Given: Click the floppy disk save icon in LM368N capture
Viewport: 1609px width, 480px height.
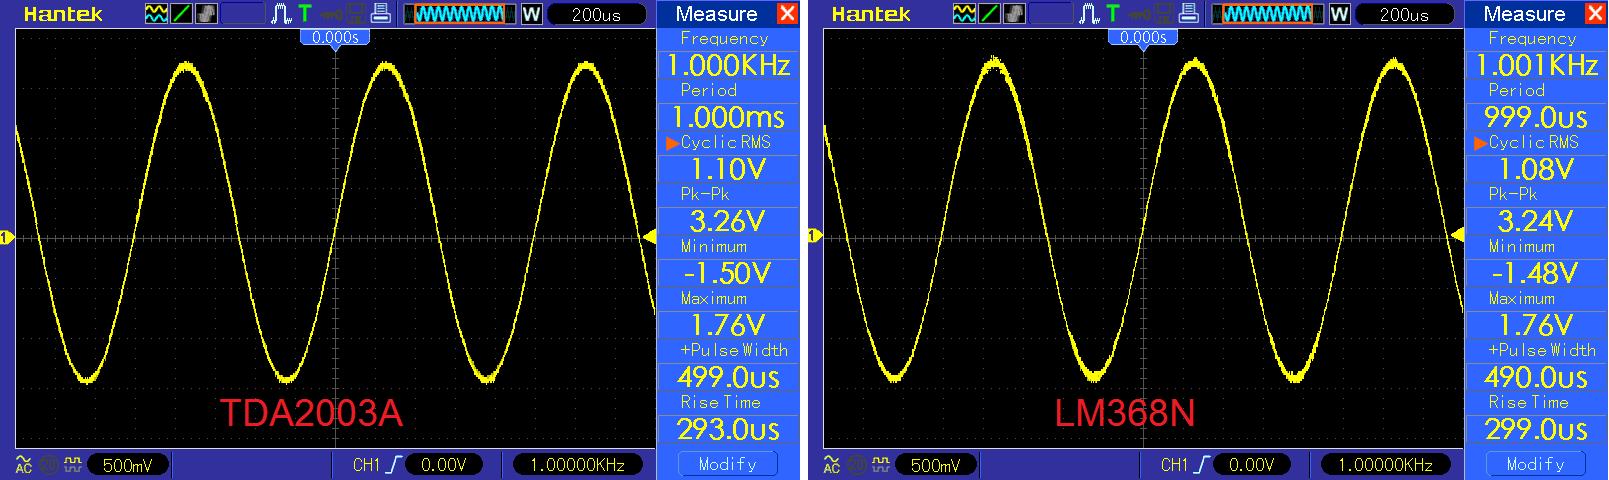Looking at the screenshot, I should pyautogui.click(x=1163, y=14).
